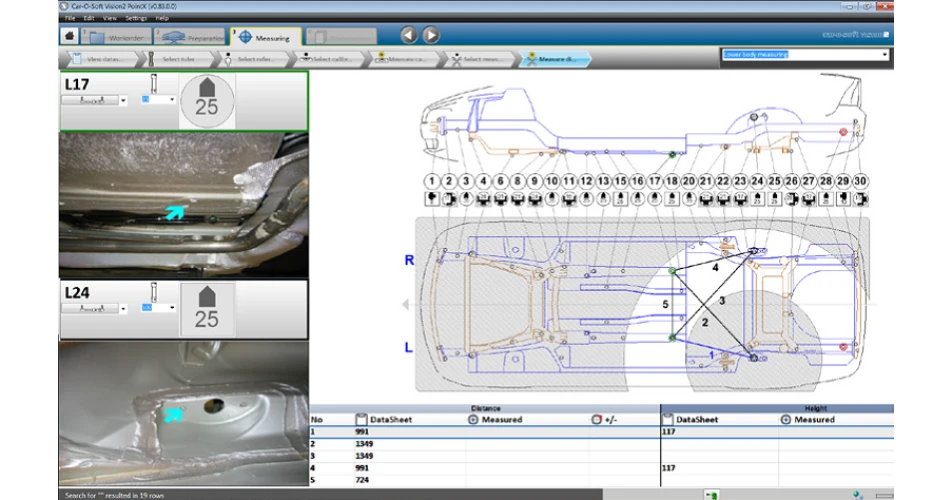Click the Measure ca... step button
This screenshot has height=500, width=952.
pos(403,59)
